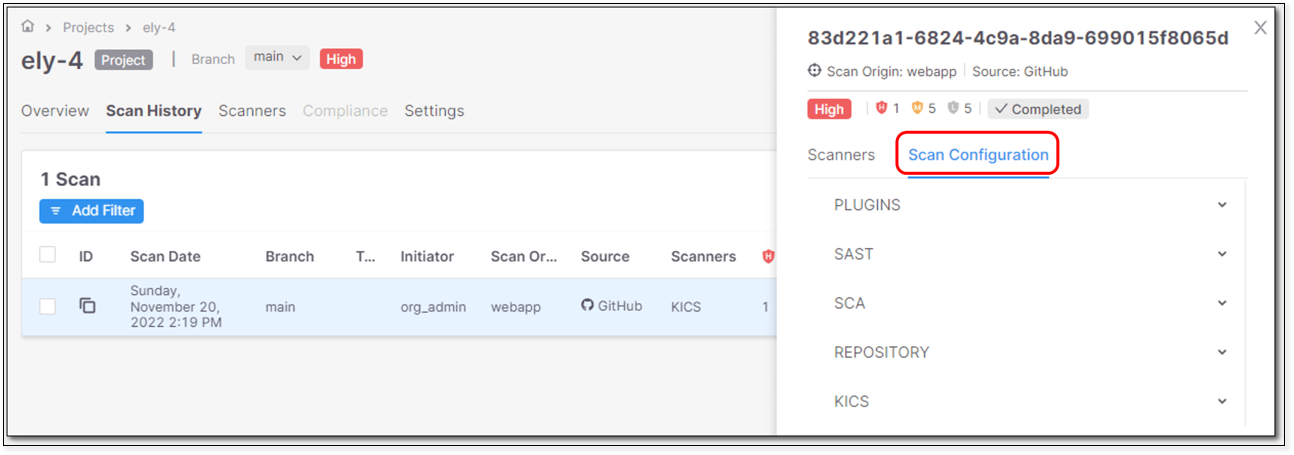Click the gray low severity shield icon

953,109
